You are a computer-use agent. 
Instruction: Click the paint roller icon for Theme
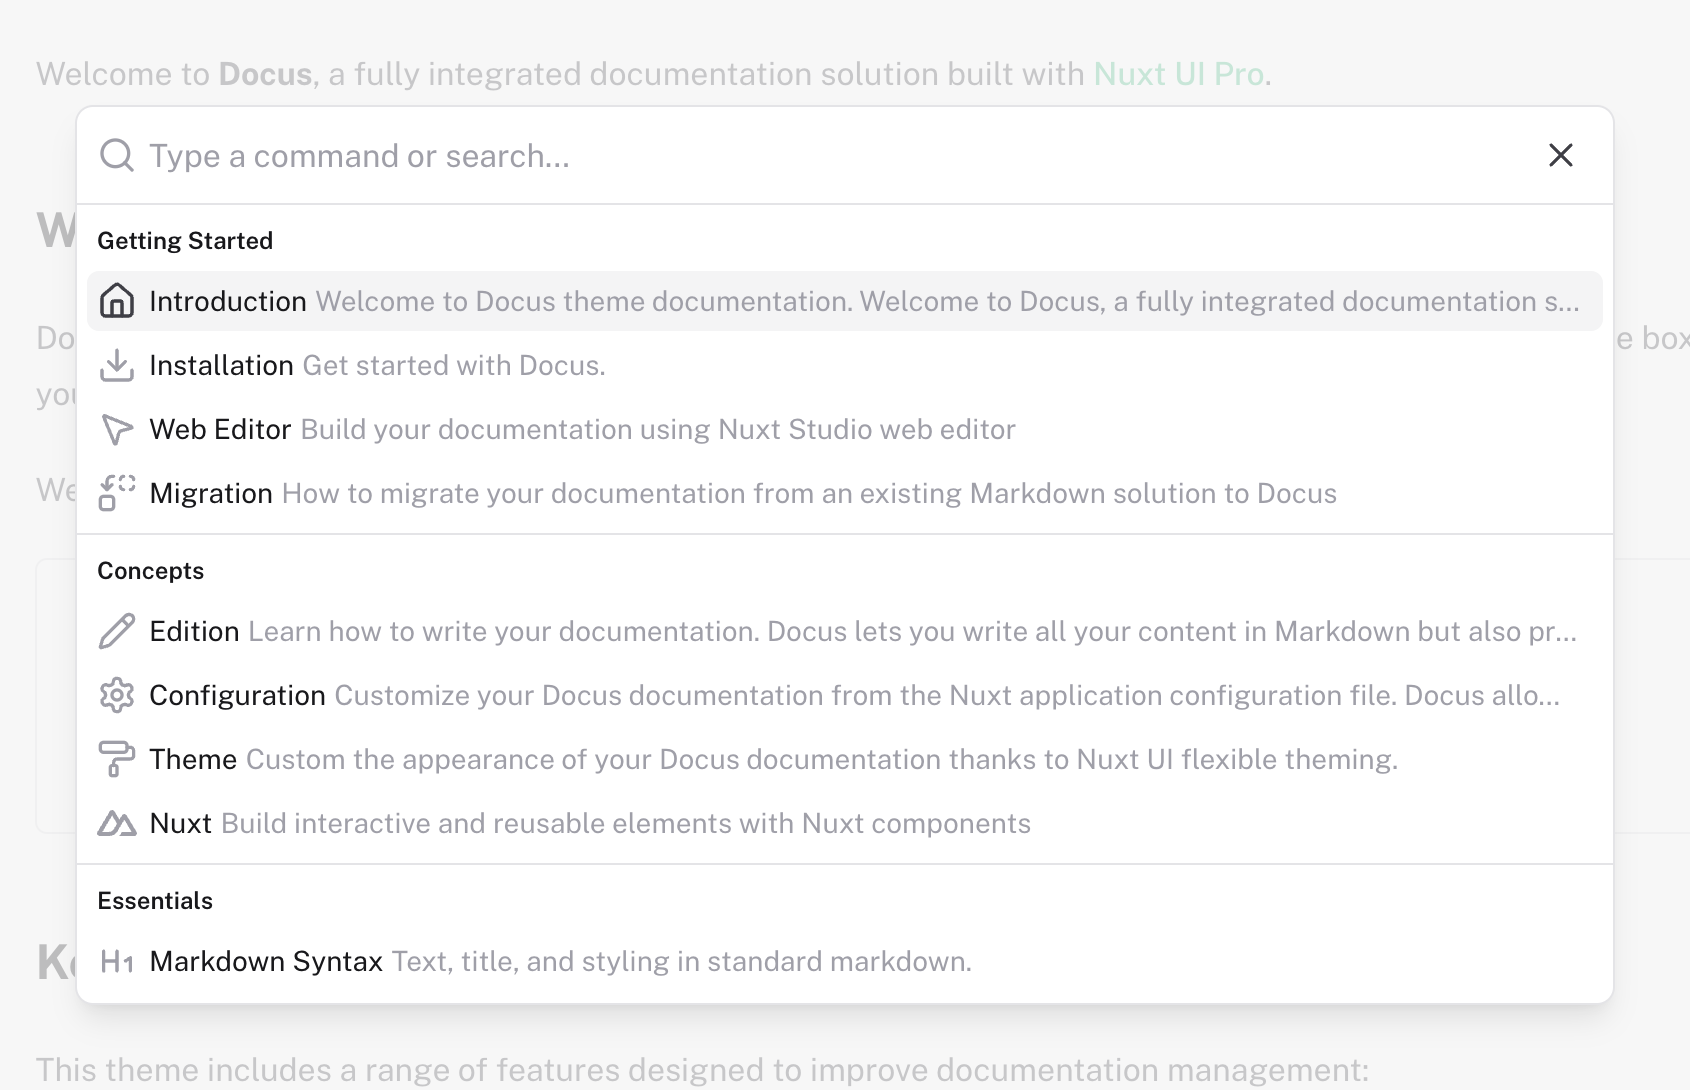point(117,759)
